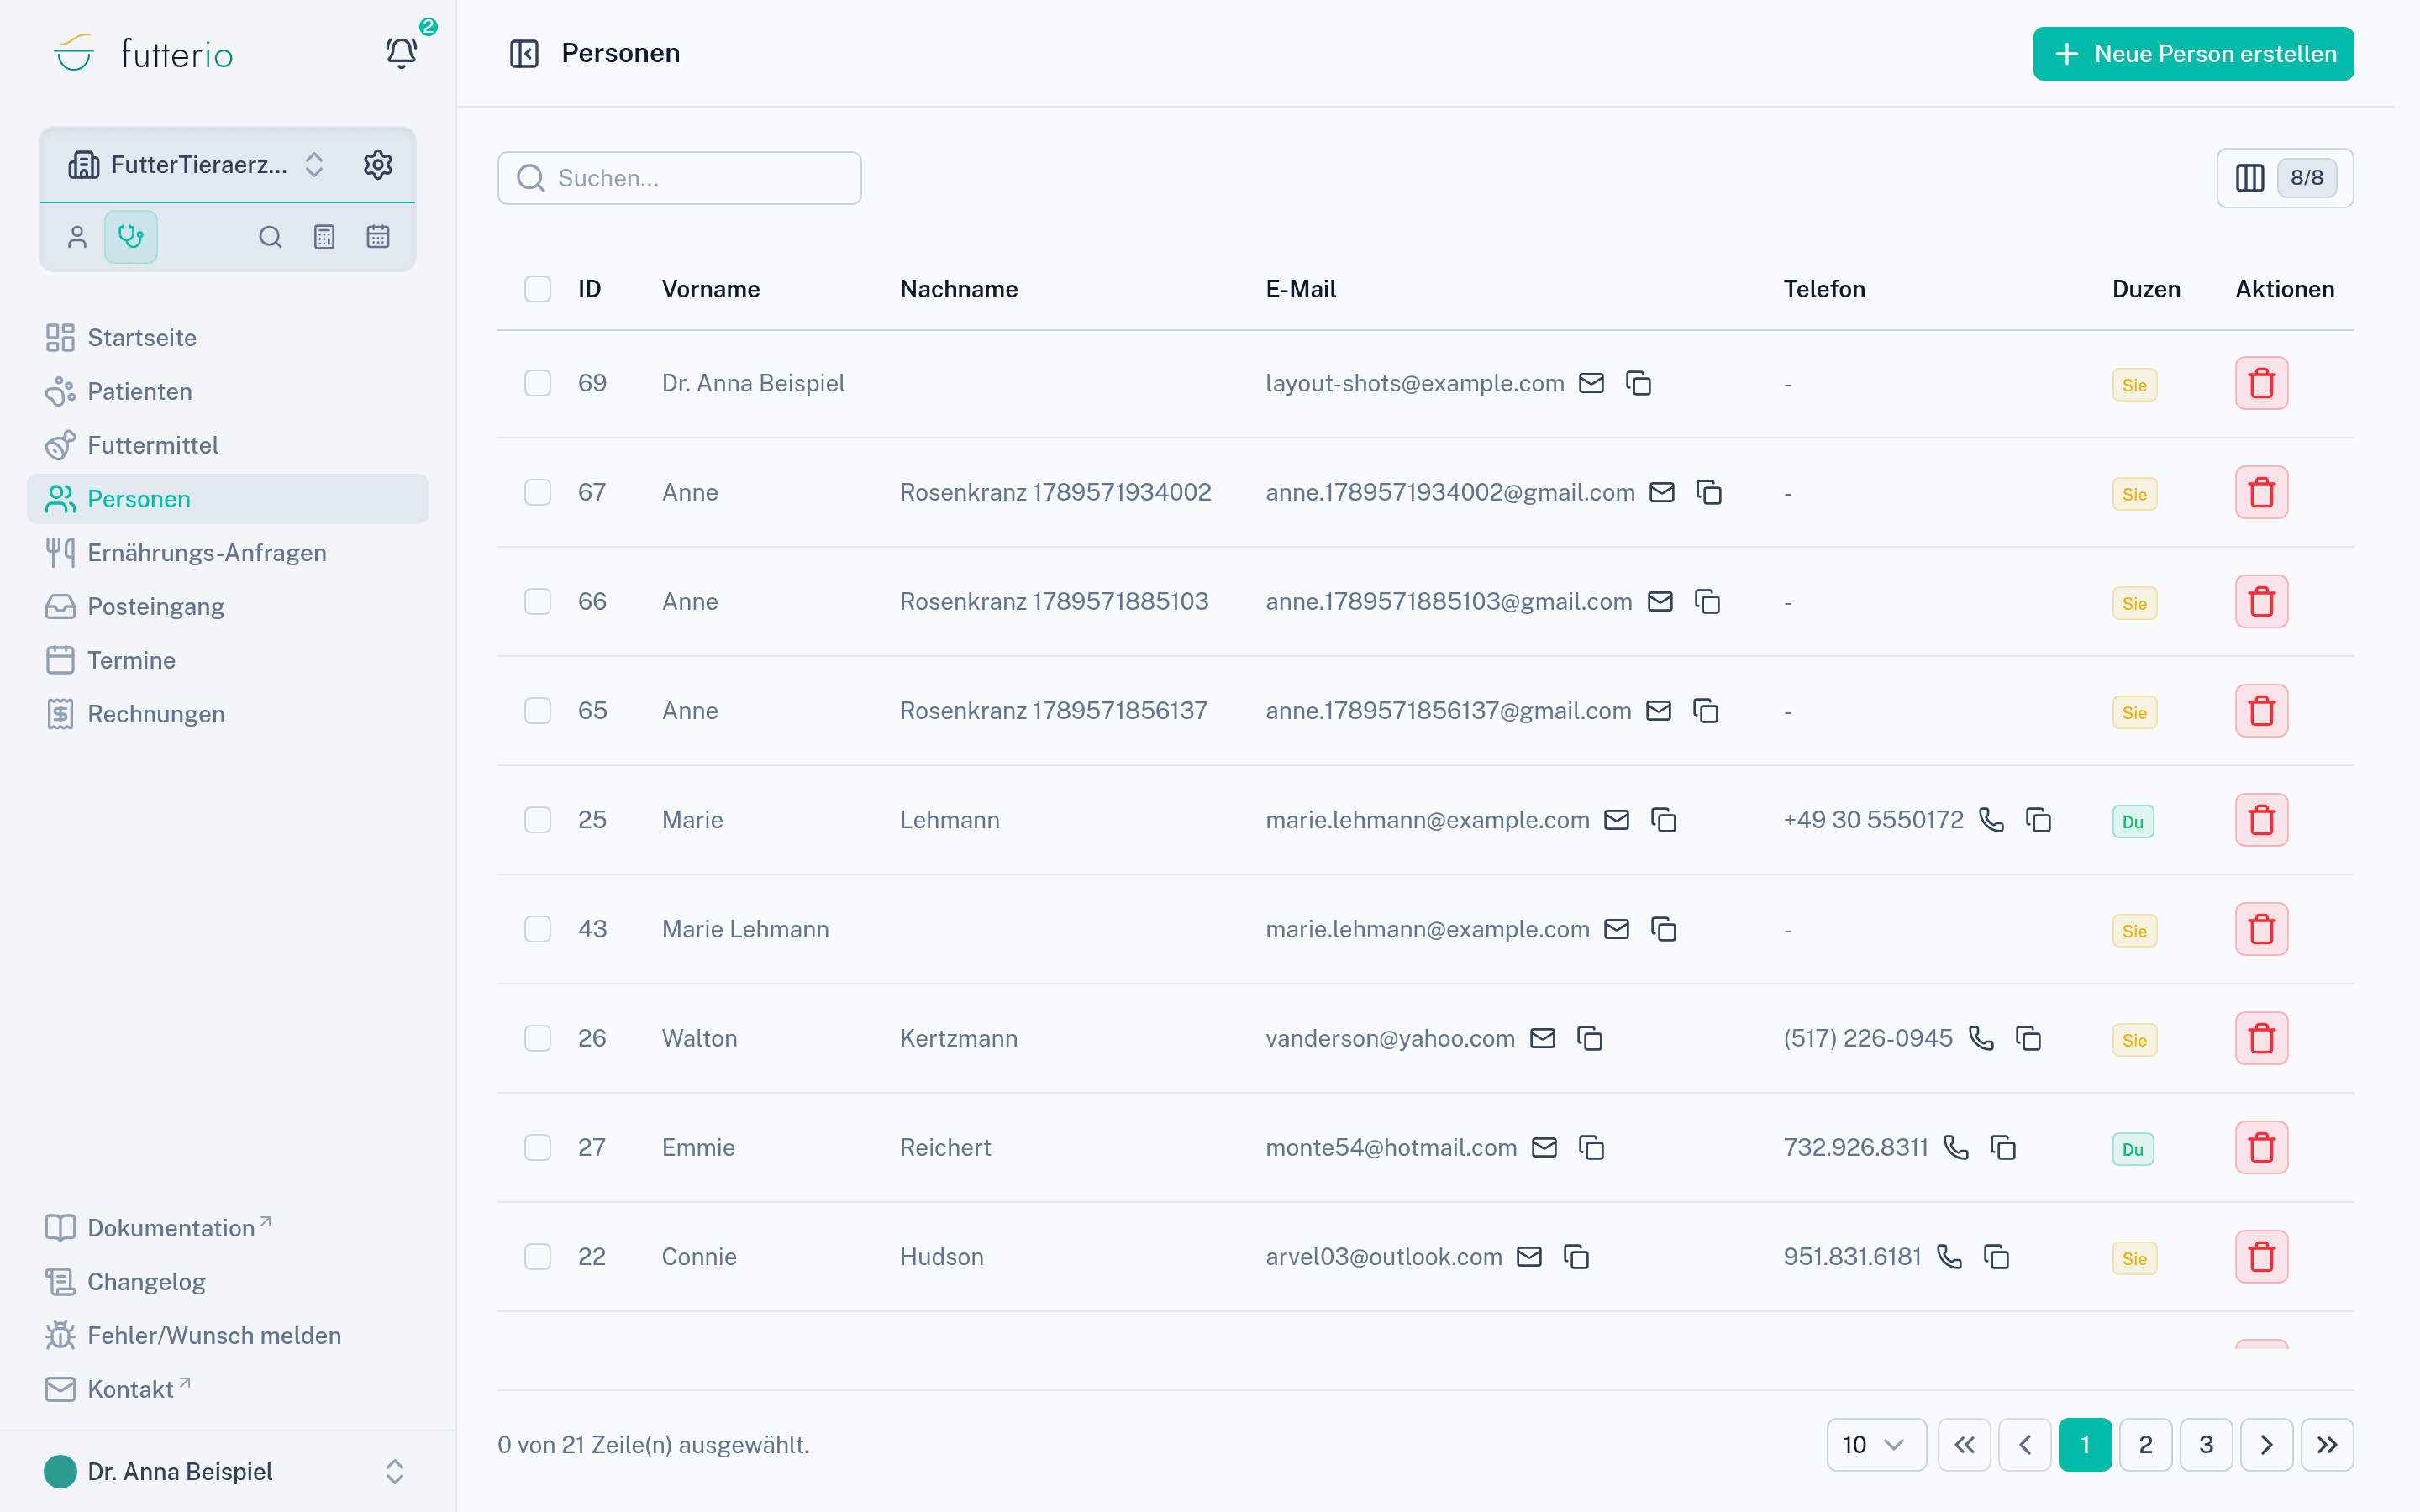2420x1512 pixels.
Task: Delete person Dr. Anna Beispiel ID 69
Action: [2261, 383]
